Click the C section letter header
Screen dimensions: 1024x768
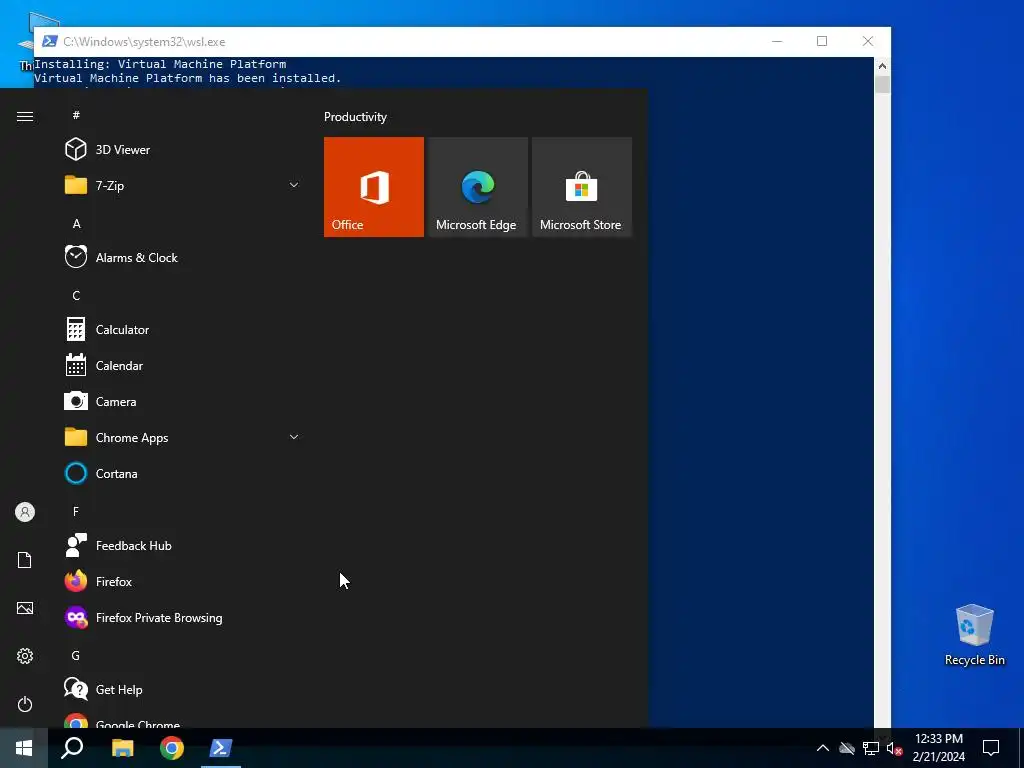pos(76,296)
